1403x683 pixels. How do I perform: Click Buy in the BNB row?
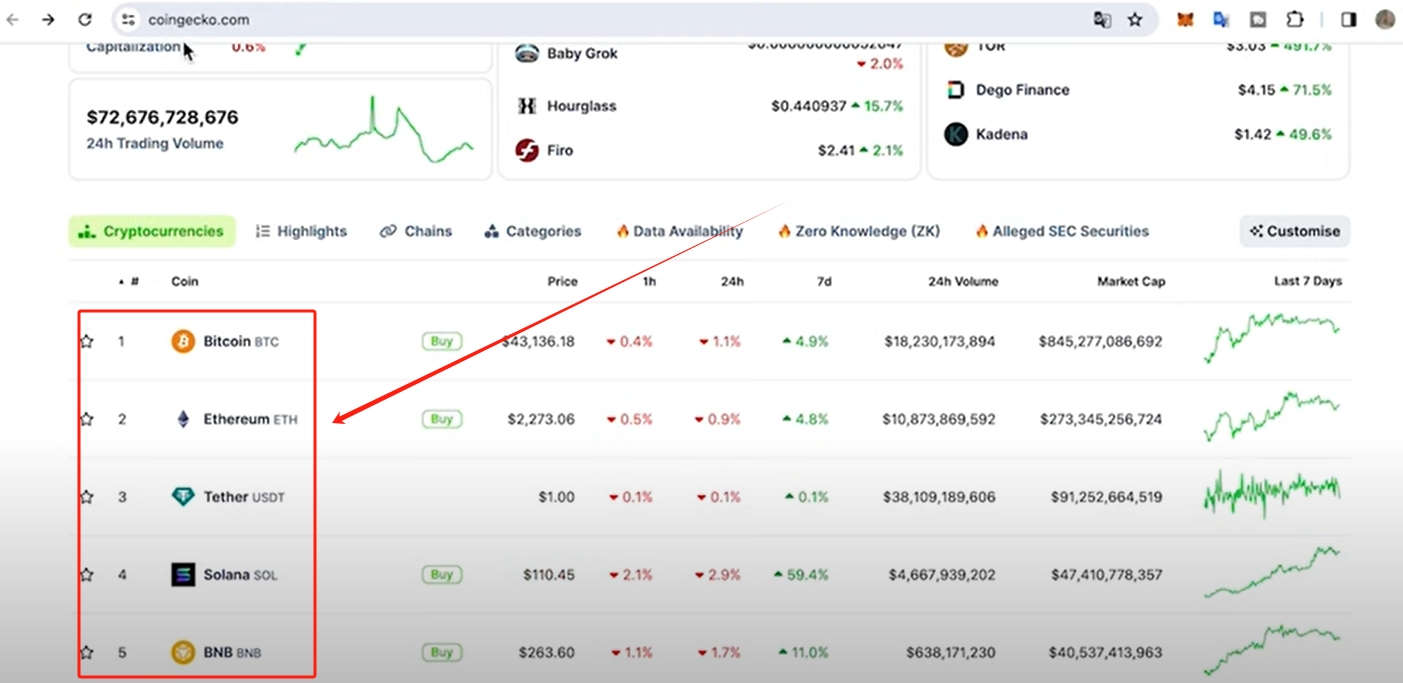pyautogui.click(x=442, y=653)
